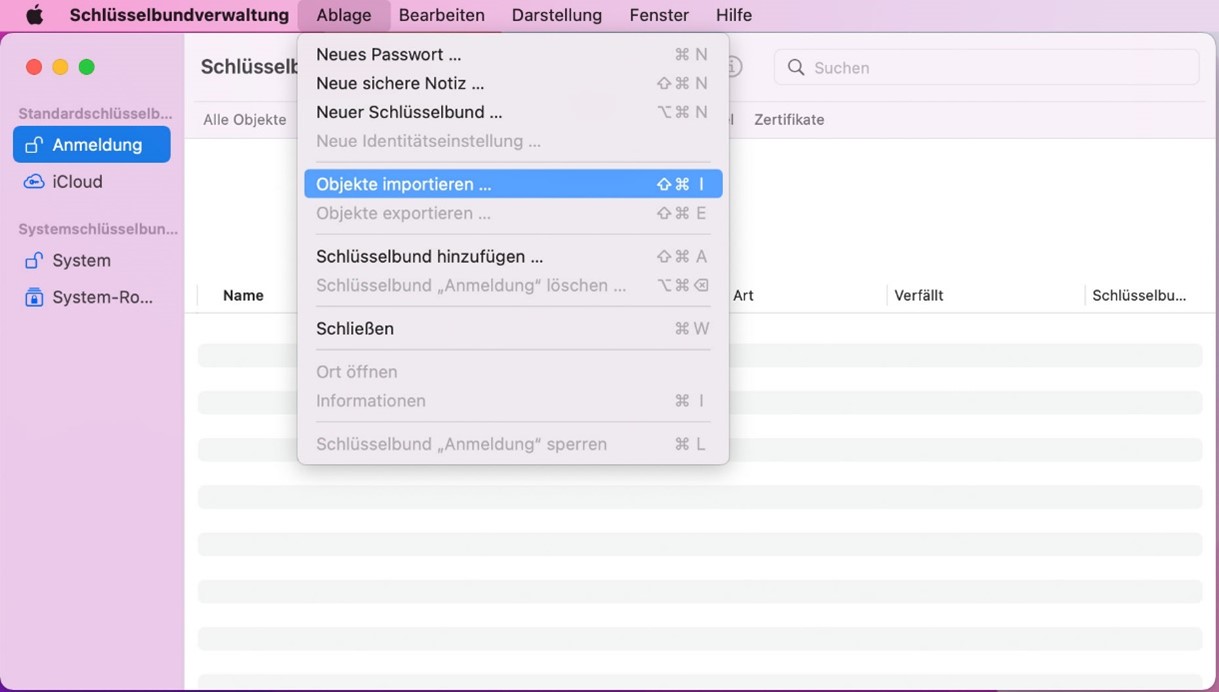
Task: Click the magnifying glass search icon
Action: click(796, 68)
